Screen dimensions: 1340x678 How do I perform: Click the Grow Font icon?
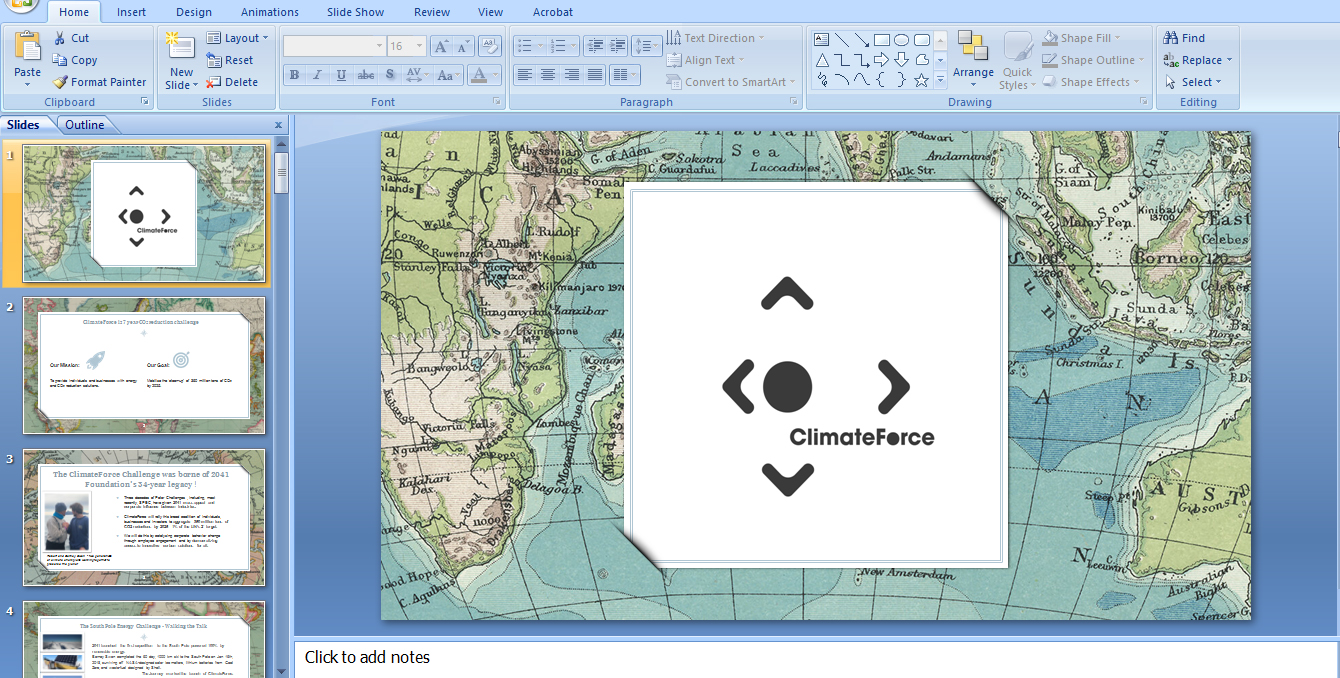click(x=441, y=46)
